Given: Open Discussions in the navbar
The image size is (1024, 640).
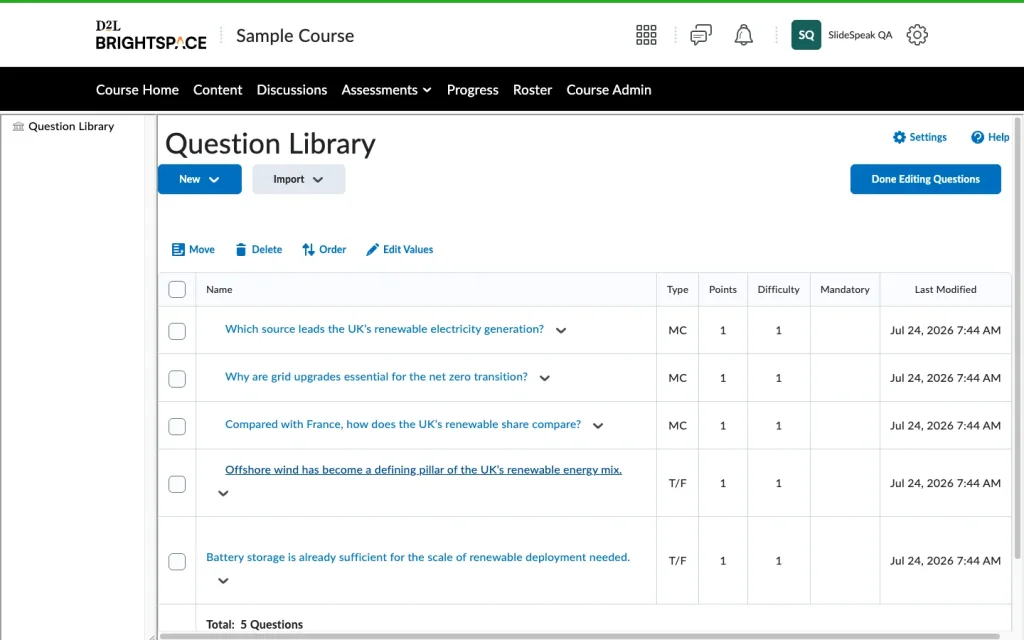Looking at the screenshot, I should coord(292,90).
